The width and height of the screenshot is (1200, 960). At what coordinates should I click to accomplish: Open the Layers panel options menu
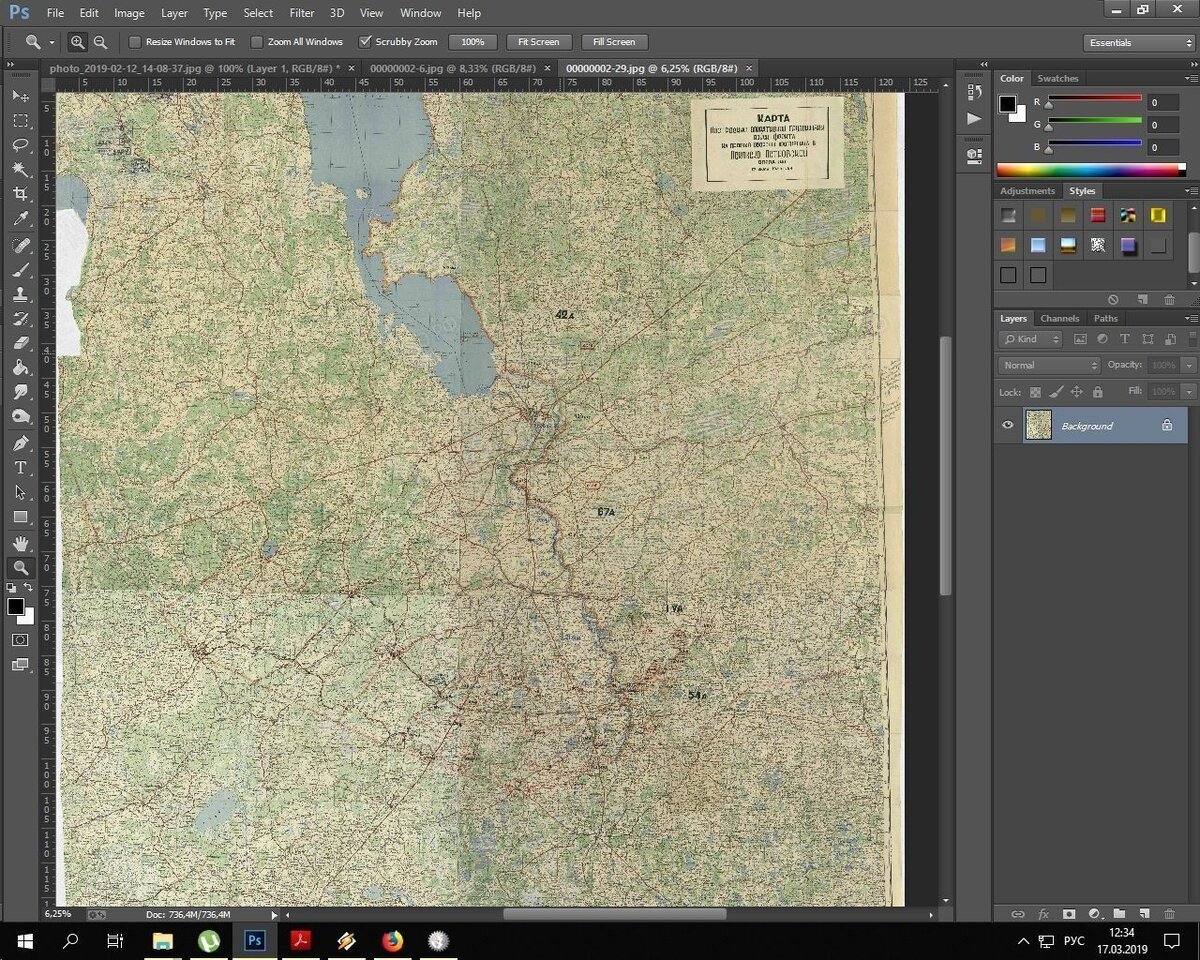point(1190,318)
